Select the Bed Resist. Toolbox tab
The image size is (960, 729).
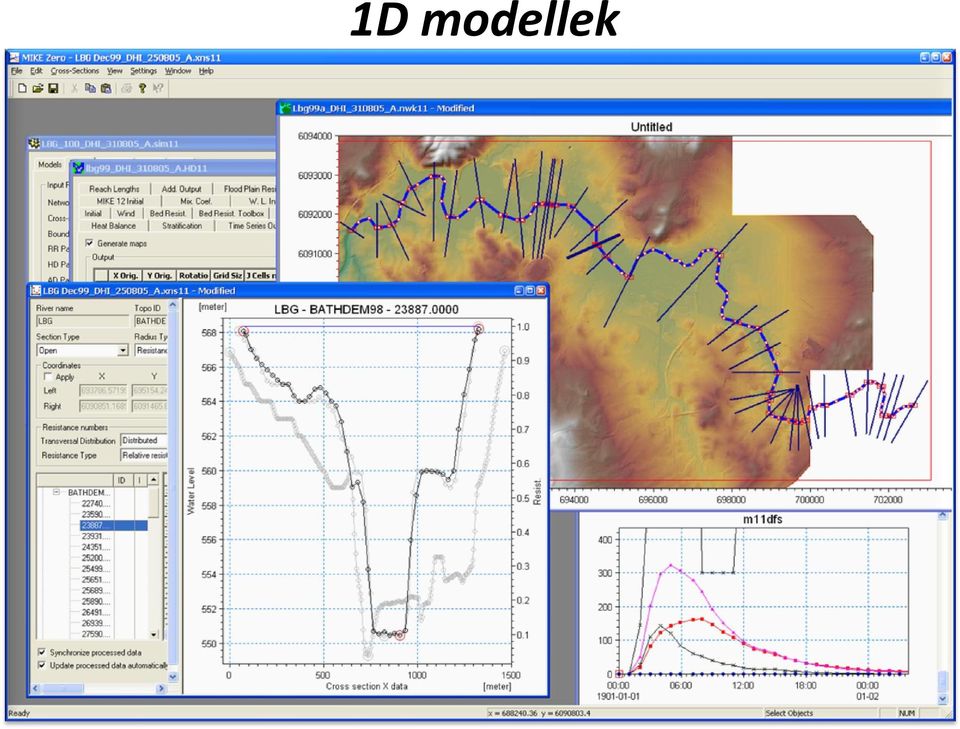point(231,214)
